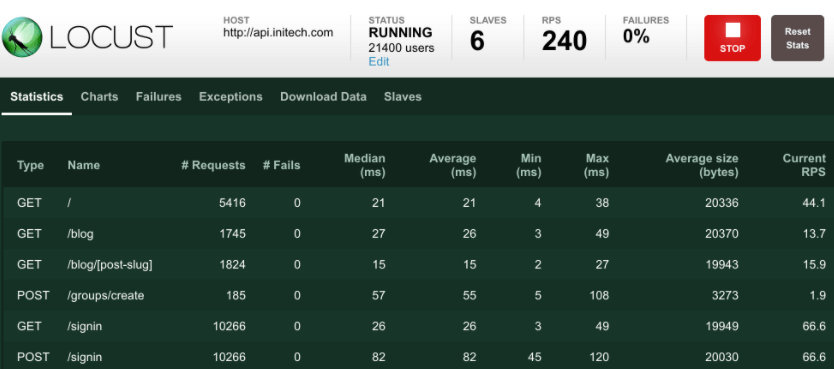Click the Average (ms) column header
Viewport: 834px width, 369px height.
tap(453, 165)
